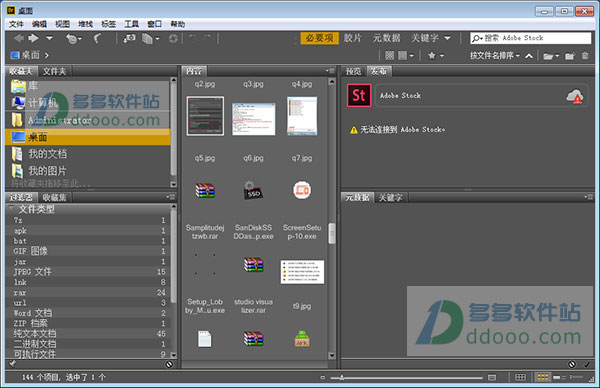Click 桌面 in the path bar

pos(30,55)
